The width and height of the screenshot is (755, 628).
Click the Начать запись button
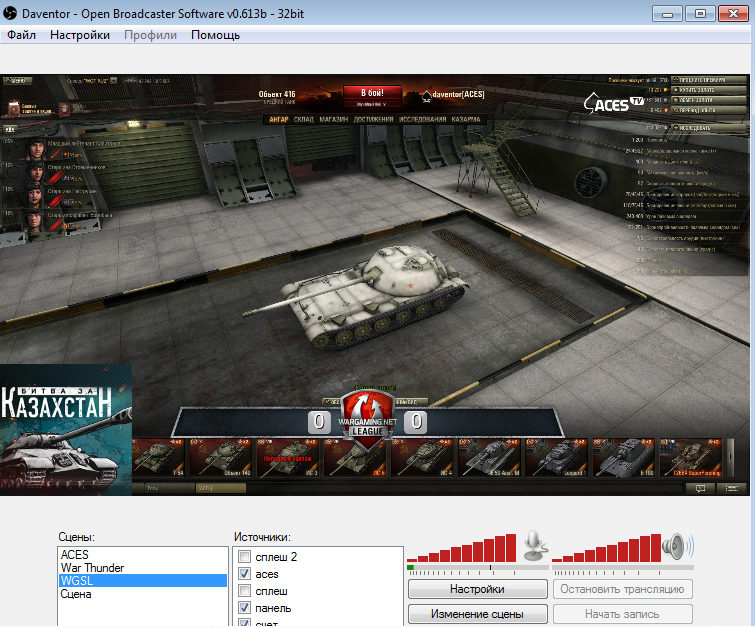point(623,614)
